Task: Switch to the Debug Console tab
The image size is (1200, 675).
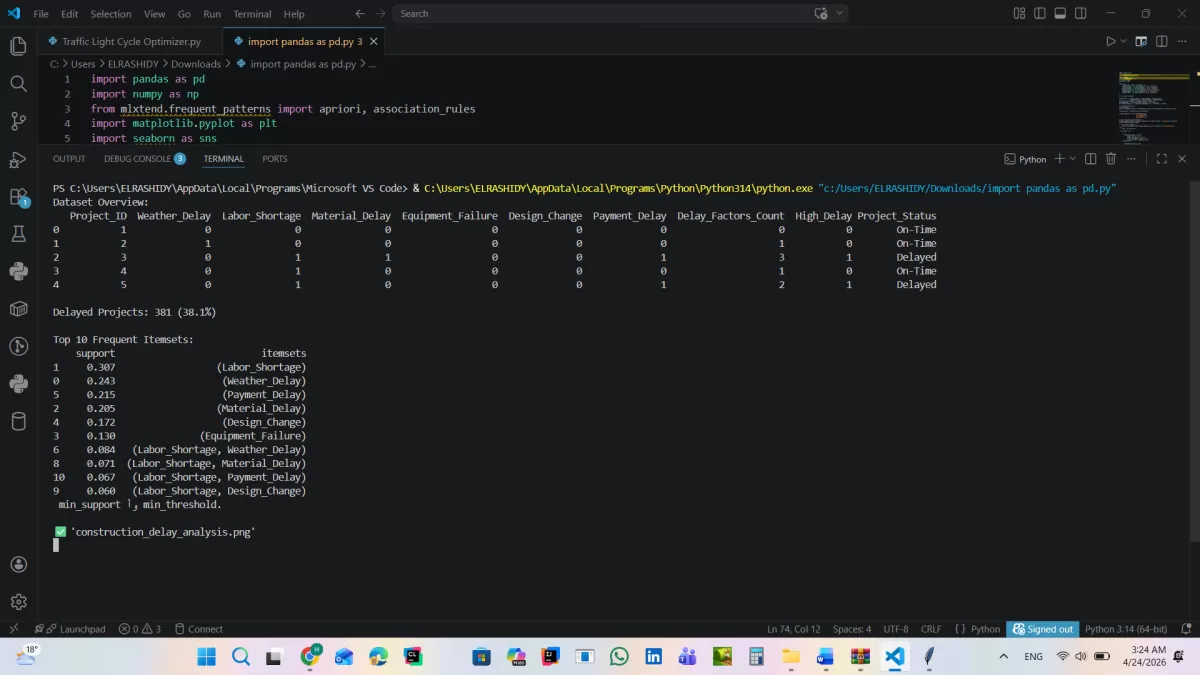Action: point(138,159)
